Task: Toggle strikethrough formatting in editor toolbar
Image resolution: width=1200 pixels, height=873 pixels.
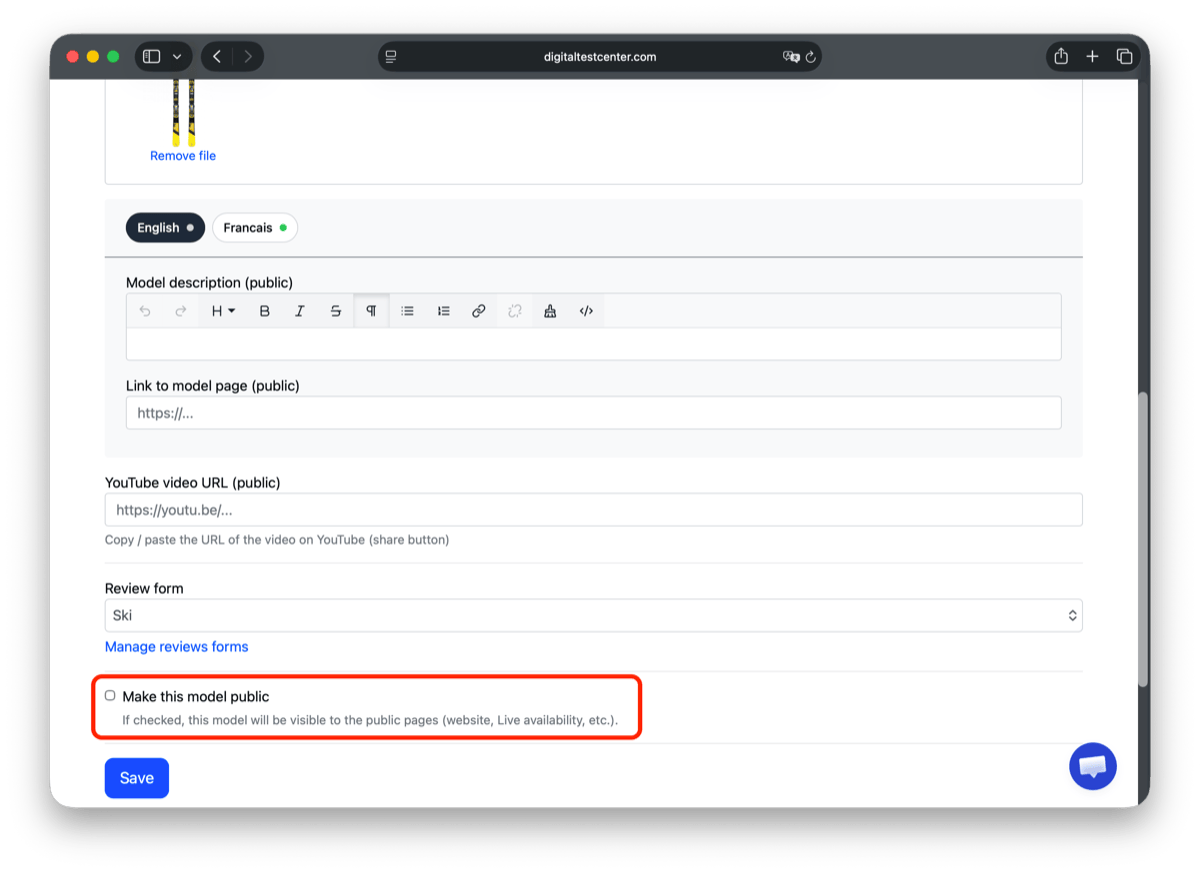Action: point(336,311)
